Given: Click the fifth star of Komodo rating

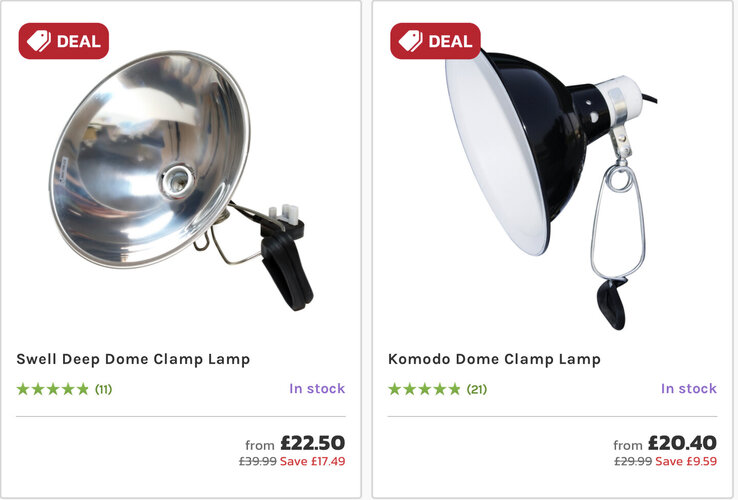Looking at the screenshot, I should 454,389.
